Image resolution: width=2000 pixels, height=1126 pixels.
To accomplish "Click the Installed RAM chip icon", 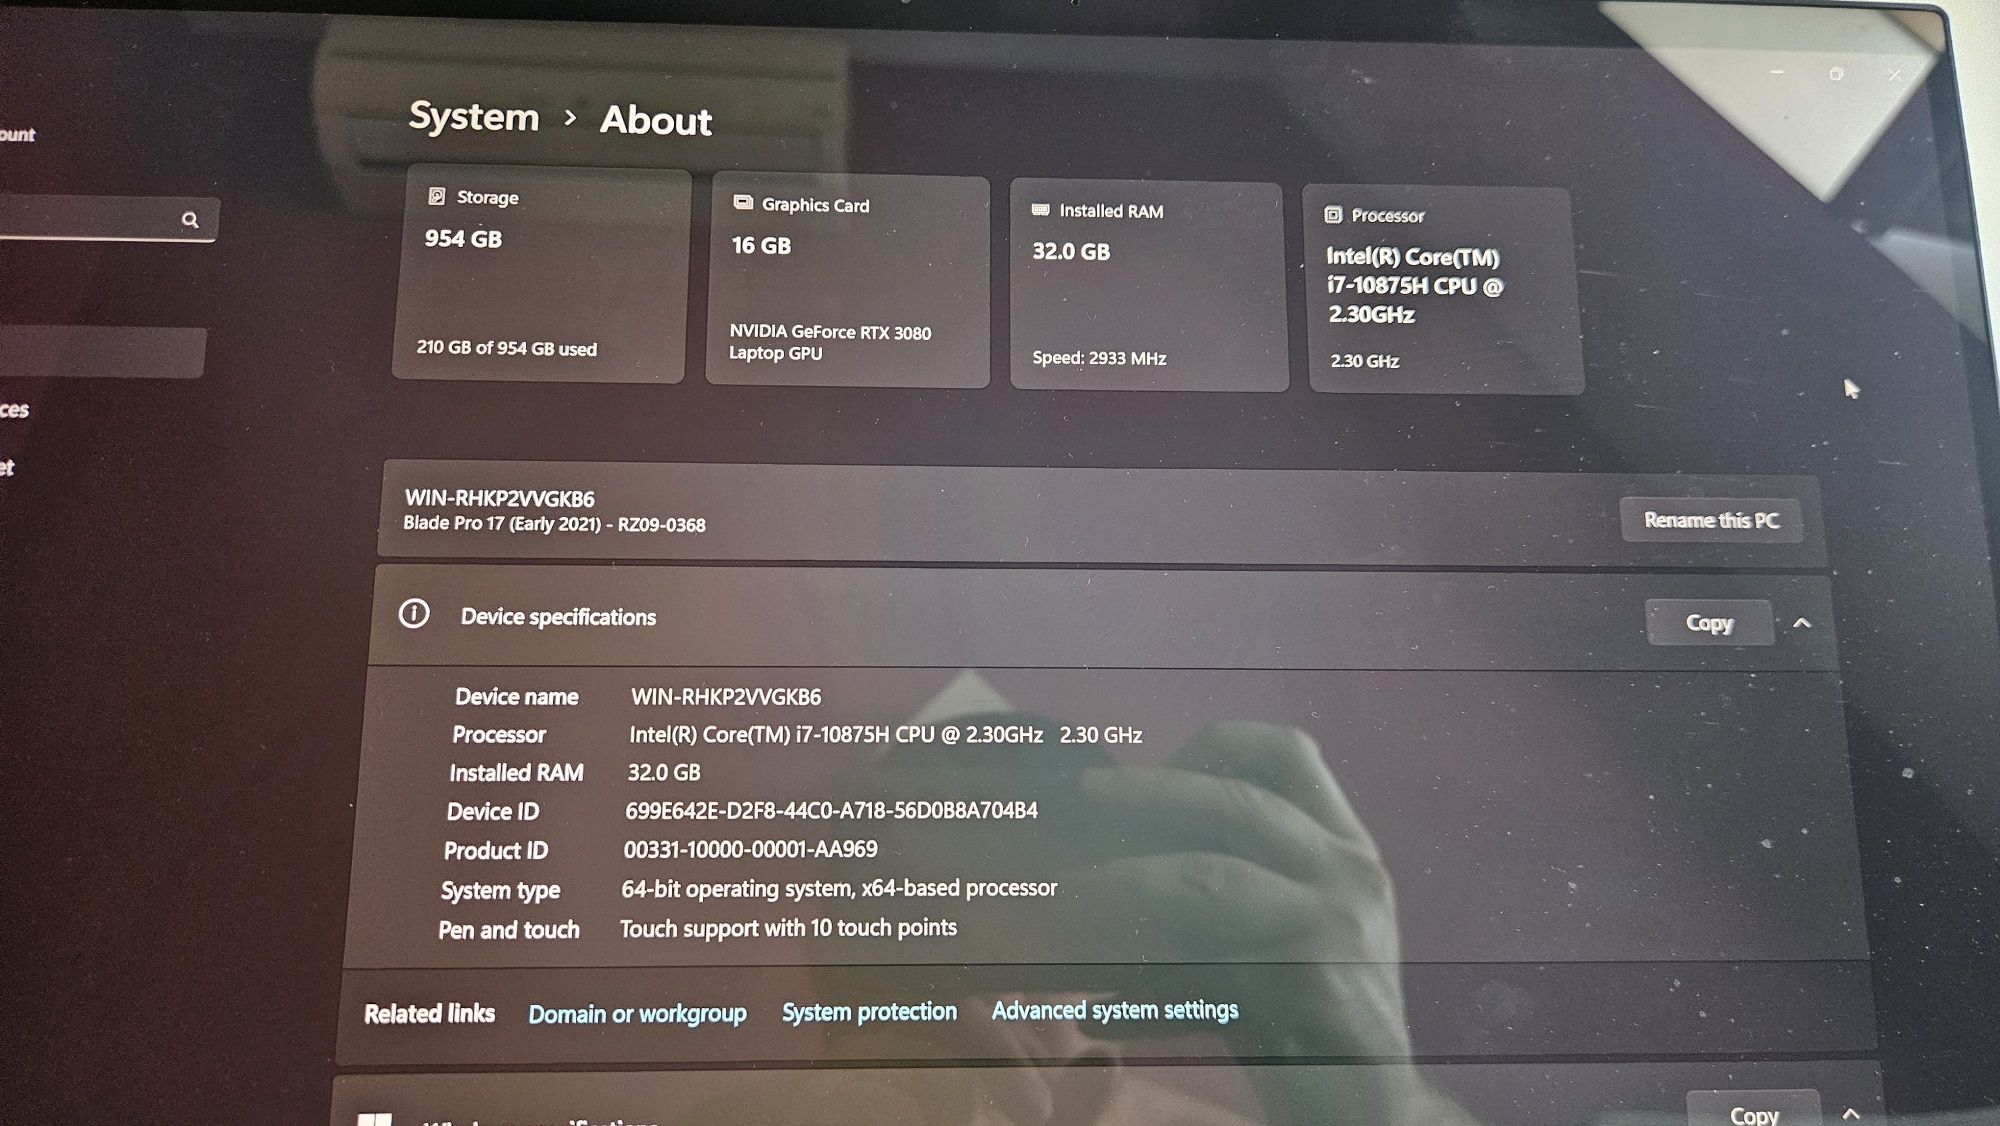I will [1040, 210].
